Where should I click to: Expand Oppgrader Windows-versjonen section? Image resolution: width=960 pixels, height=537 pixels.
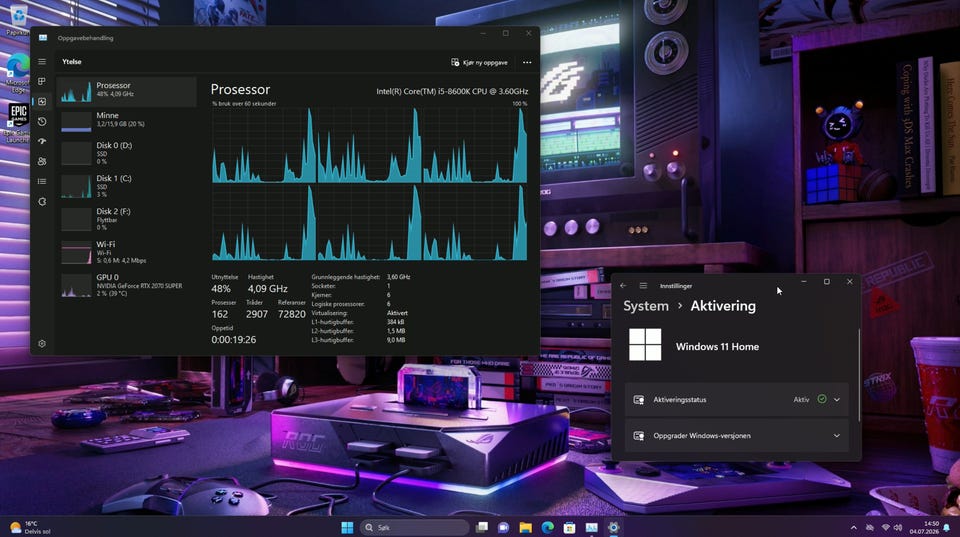[x=737, y=436]
